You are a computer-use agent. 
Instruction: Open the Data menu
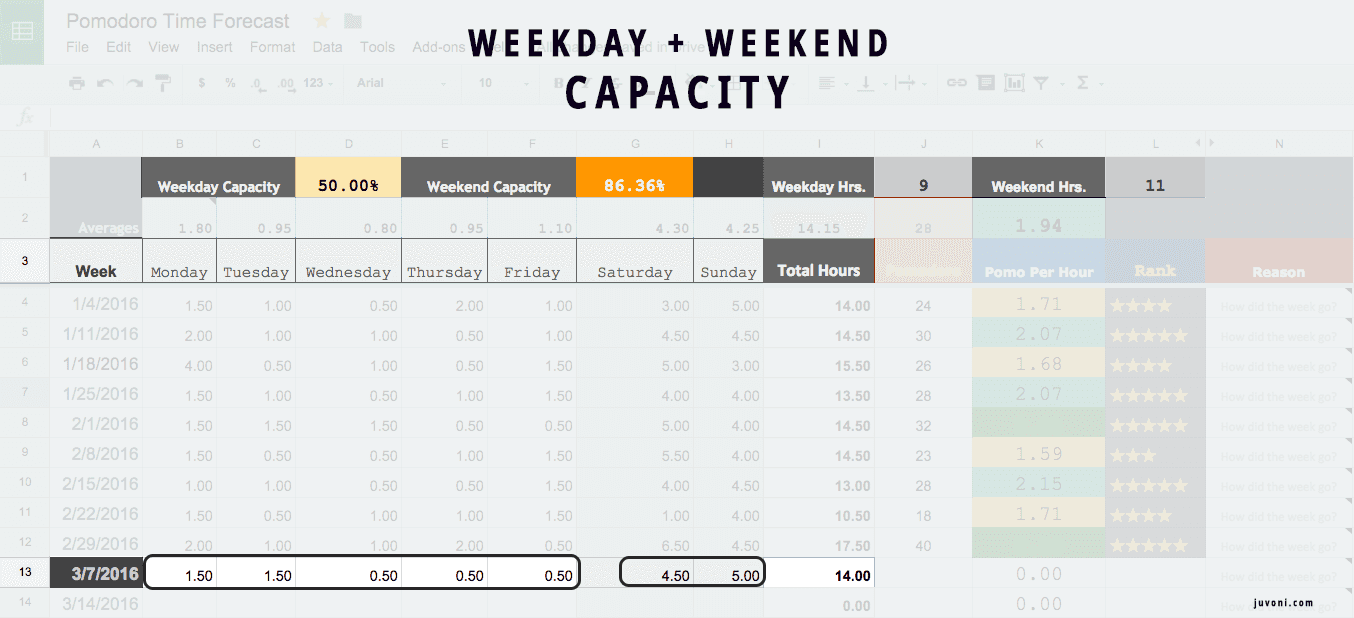pos(327,47)
